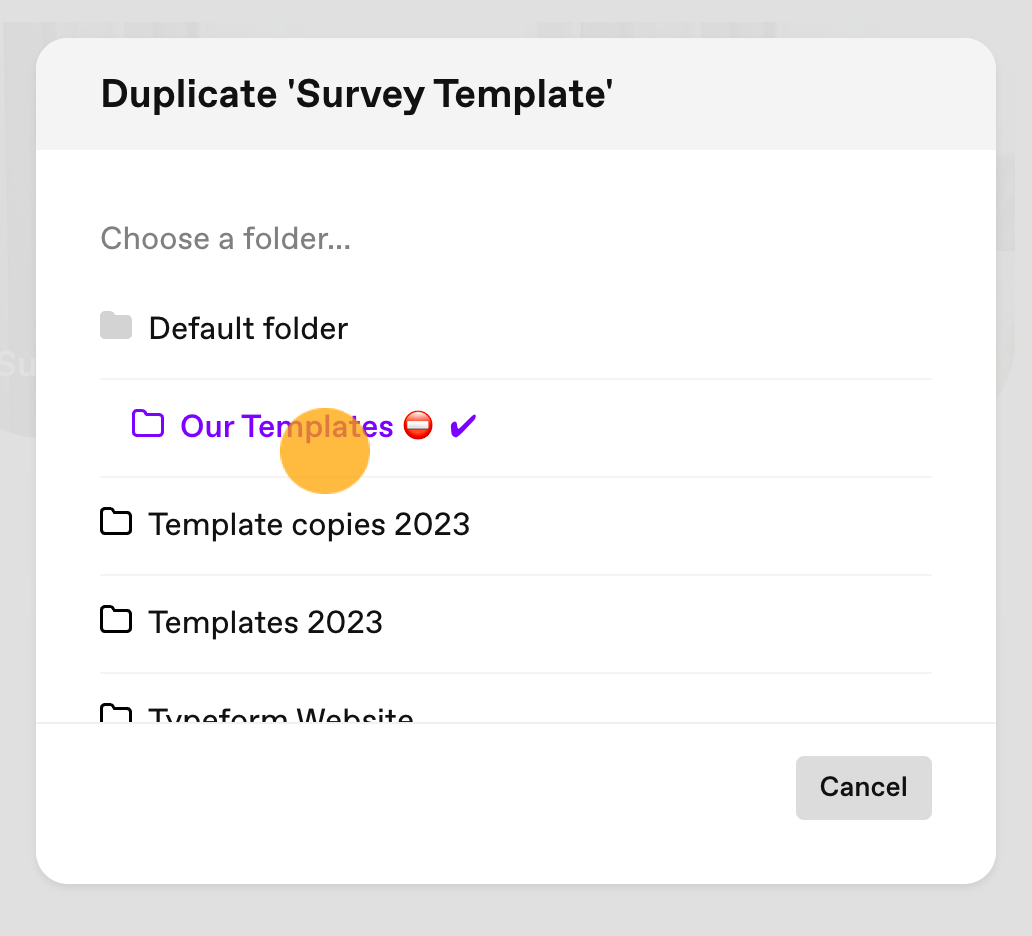This screenshot has height=936, width=1032.
Task: Click the purple Our Templates folder icon
Action: pyautogui.click(x=147, y=424)
